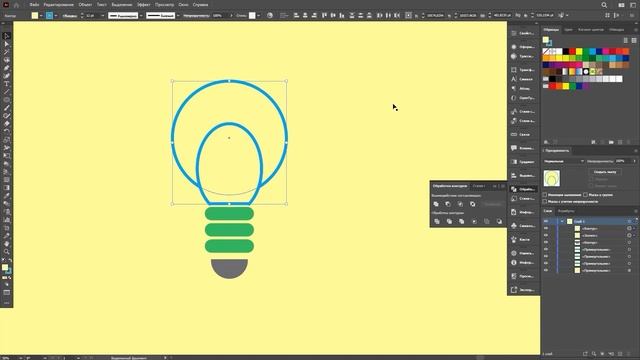Click the target circle for <Эллипс>
Viewport: 640px width, 360px height.
click(629, 236)
